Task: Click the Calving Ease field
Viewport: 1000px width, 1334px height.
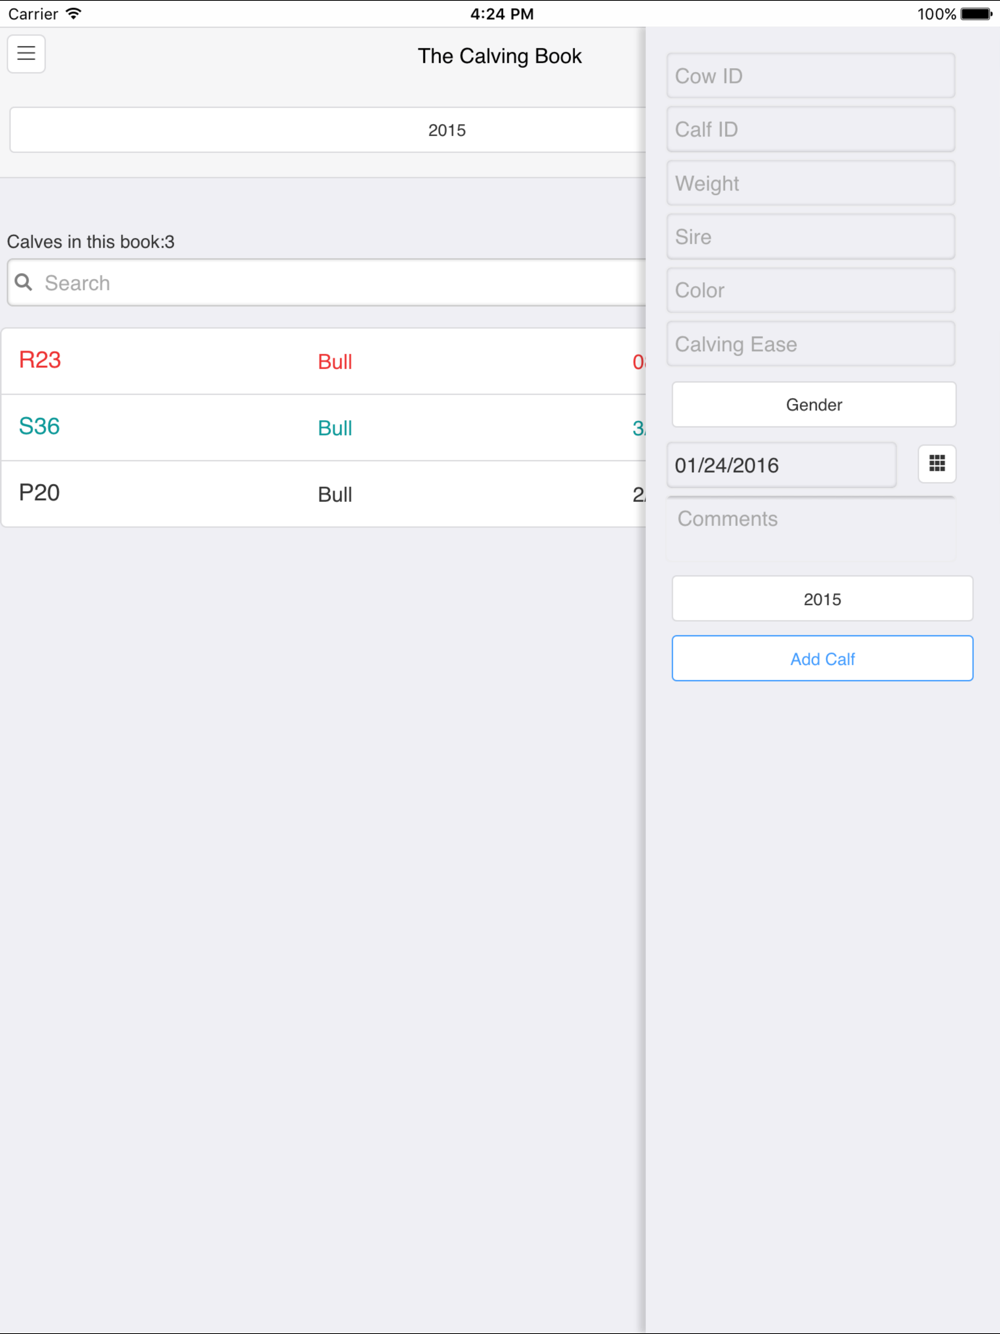Action: click(810, 345)
